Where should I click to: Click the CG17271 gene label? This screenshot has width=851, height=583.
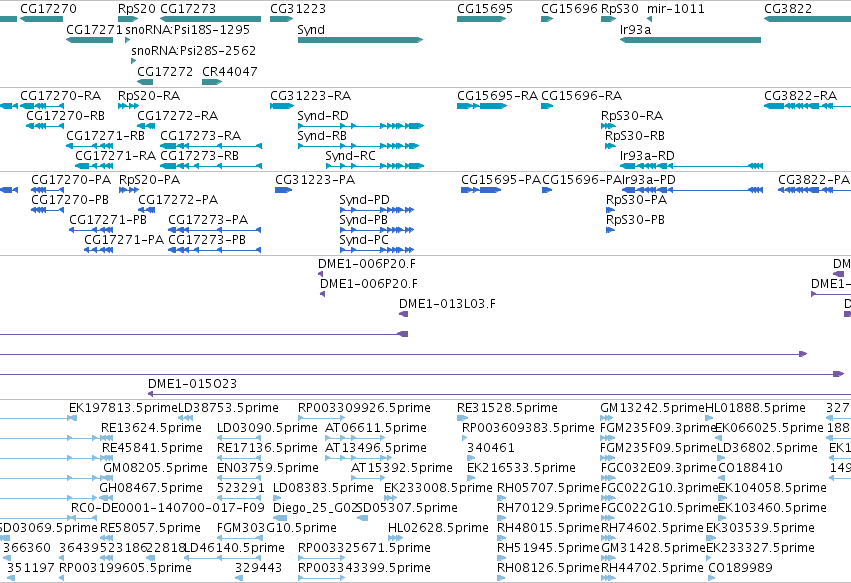point(94,29)
